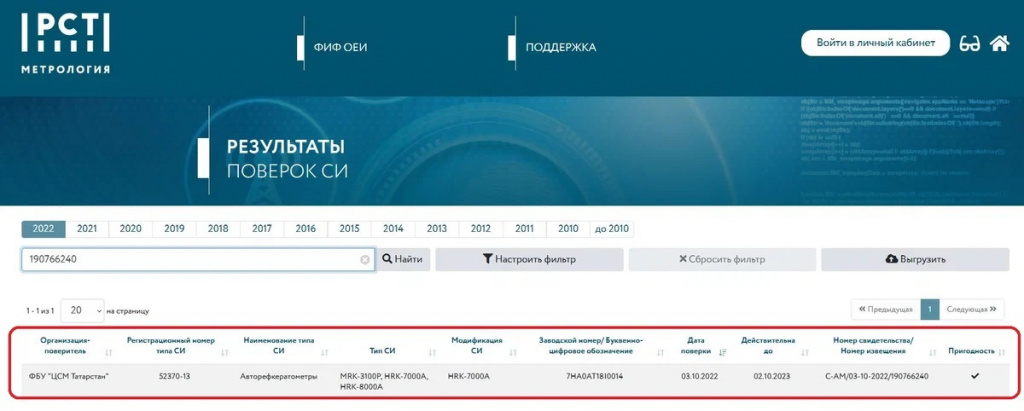
Task: Click Войти в личный кабинет button
Action: (x=876, y=42)
